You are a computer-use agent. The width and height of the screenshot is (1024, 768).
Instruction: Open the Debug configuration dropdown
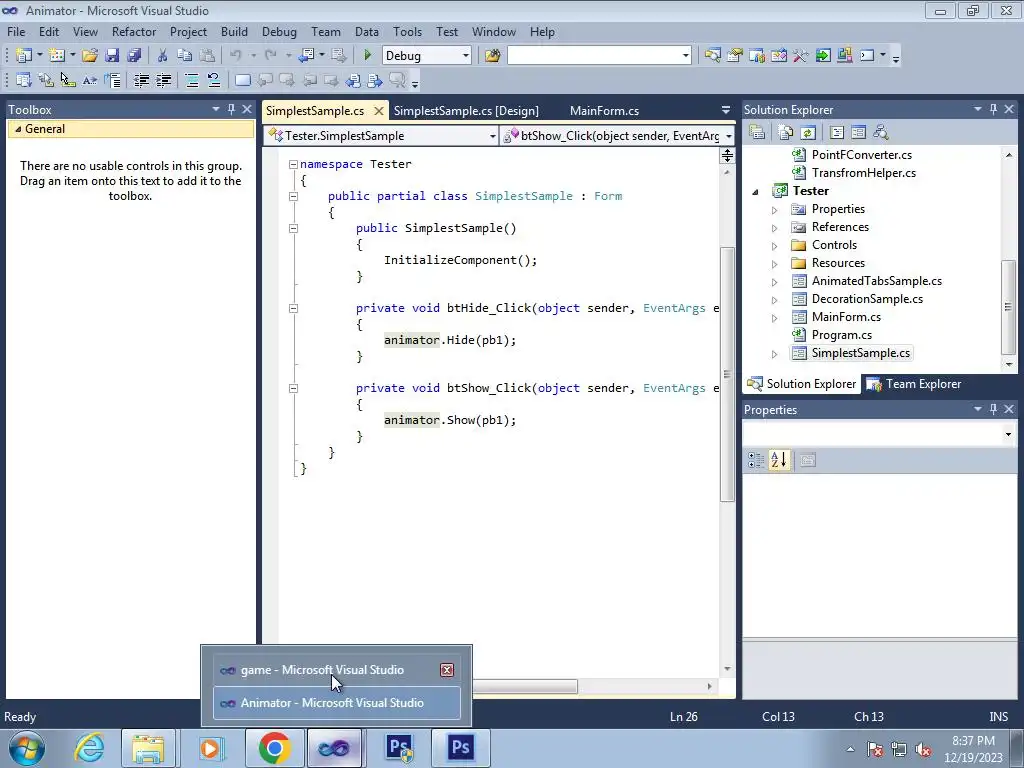pos(466,56)
